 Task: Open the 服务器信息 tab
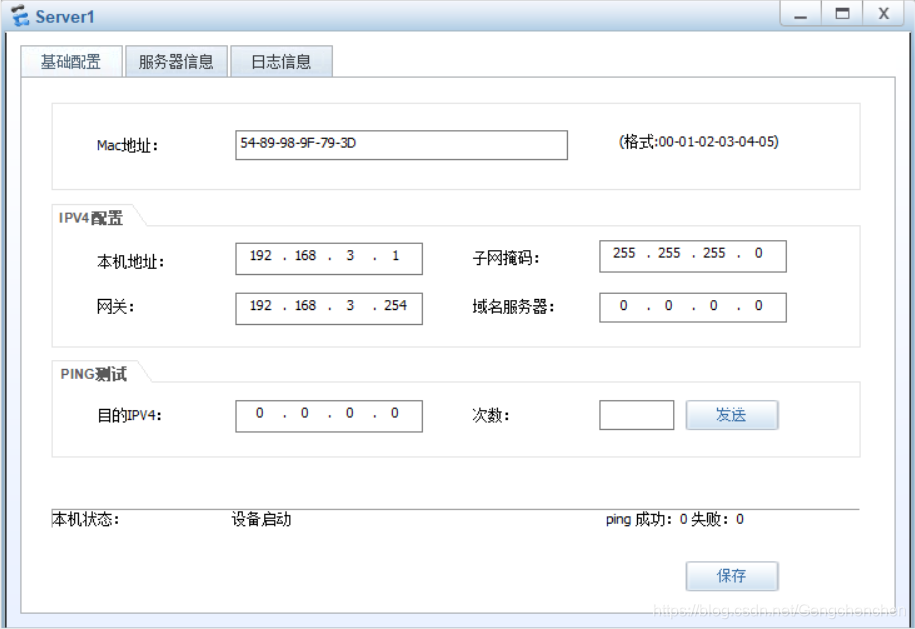pyautogui.click(x=176, y=61)
